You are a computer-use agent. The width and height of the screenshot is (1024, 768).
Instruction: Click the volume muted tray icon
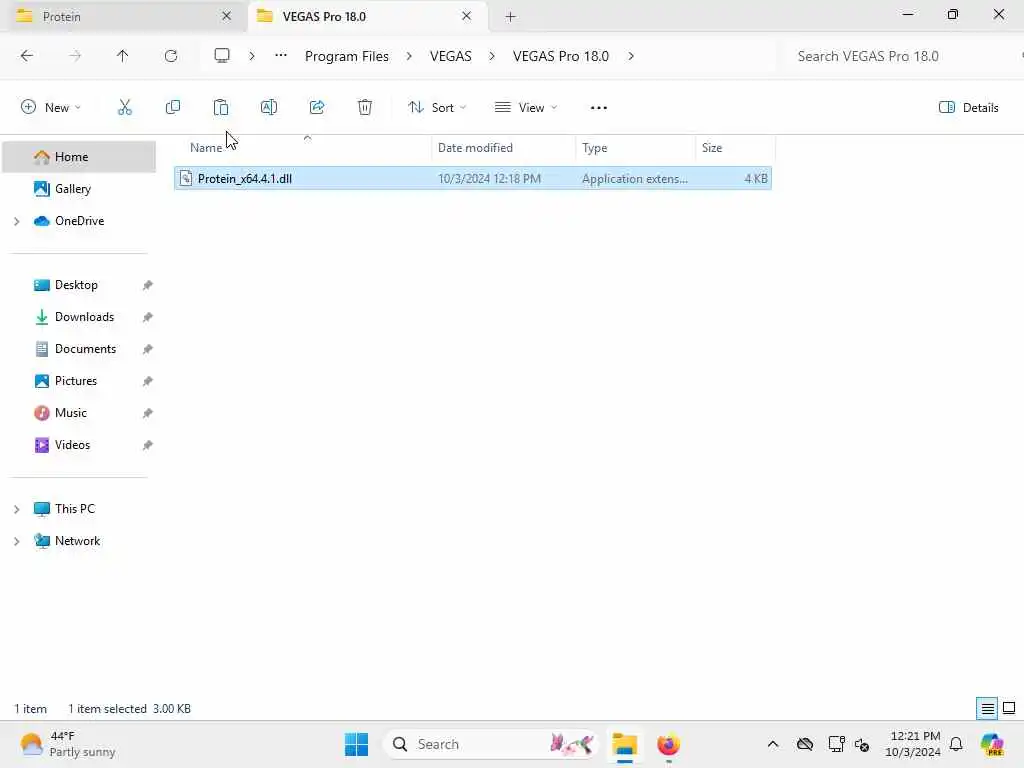tap(861, 744)
